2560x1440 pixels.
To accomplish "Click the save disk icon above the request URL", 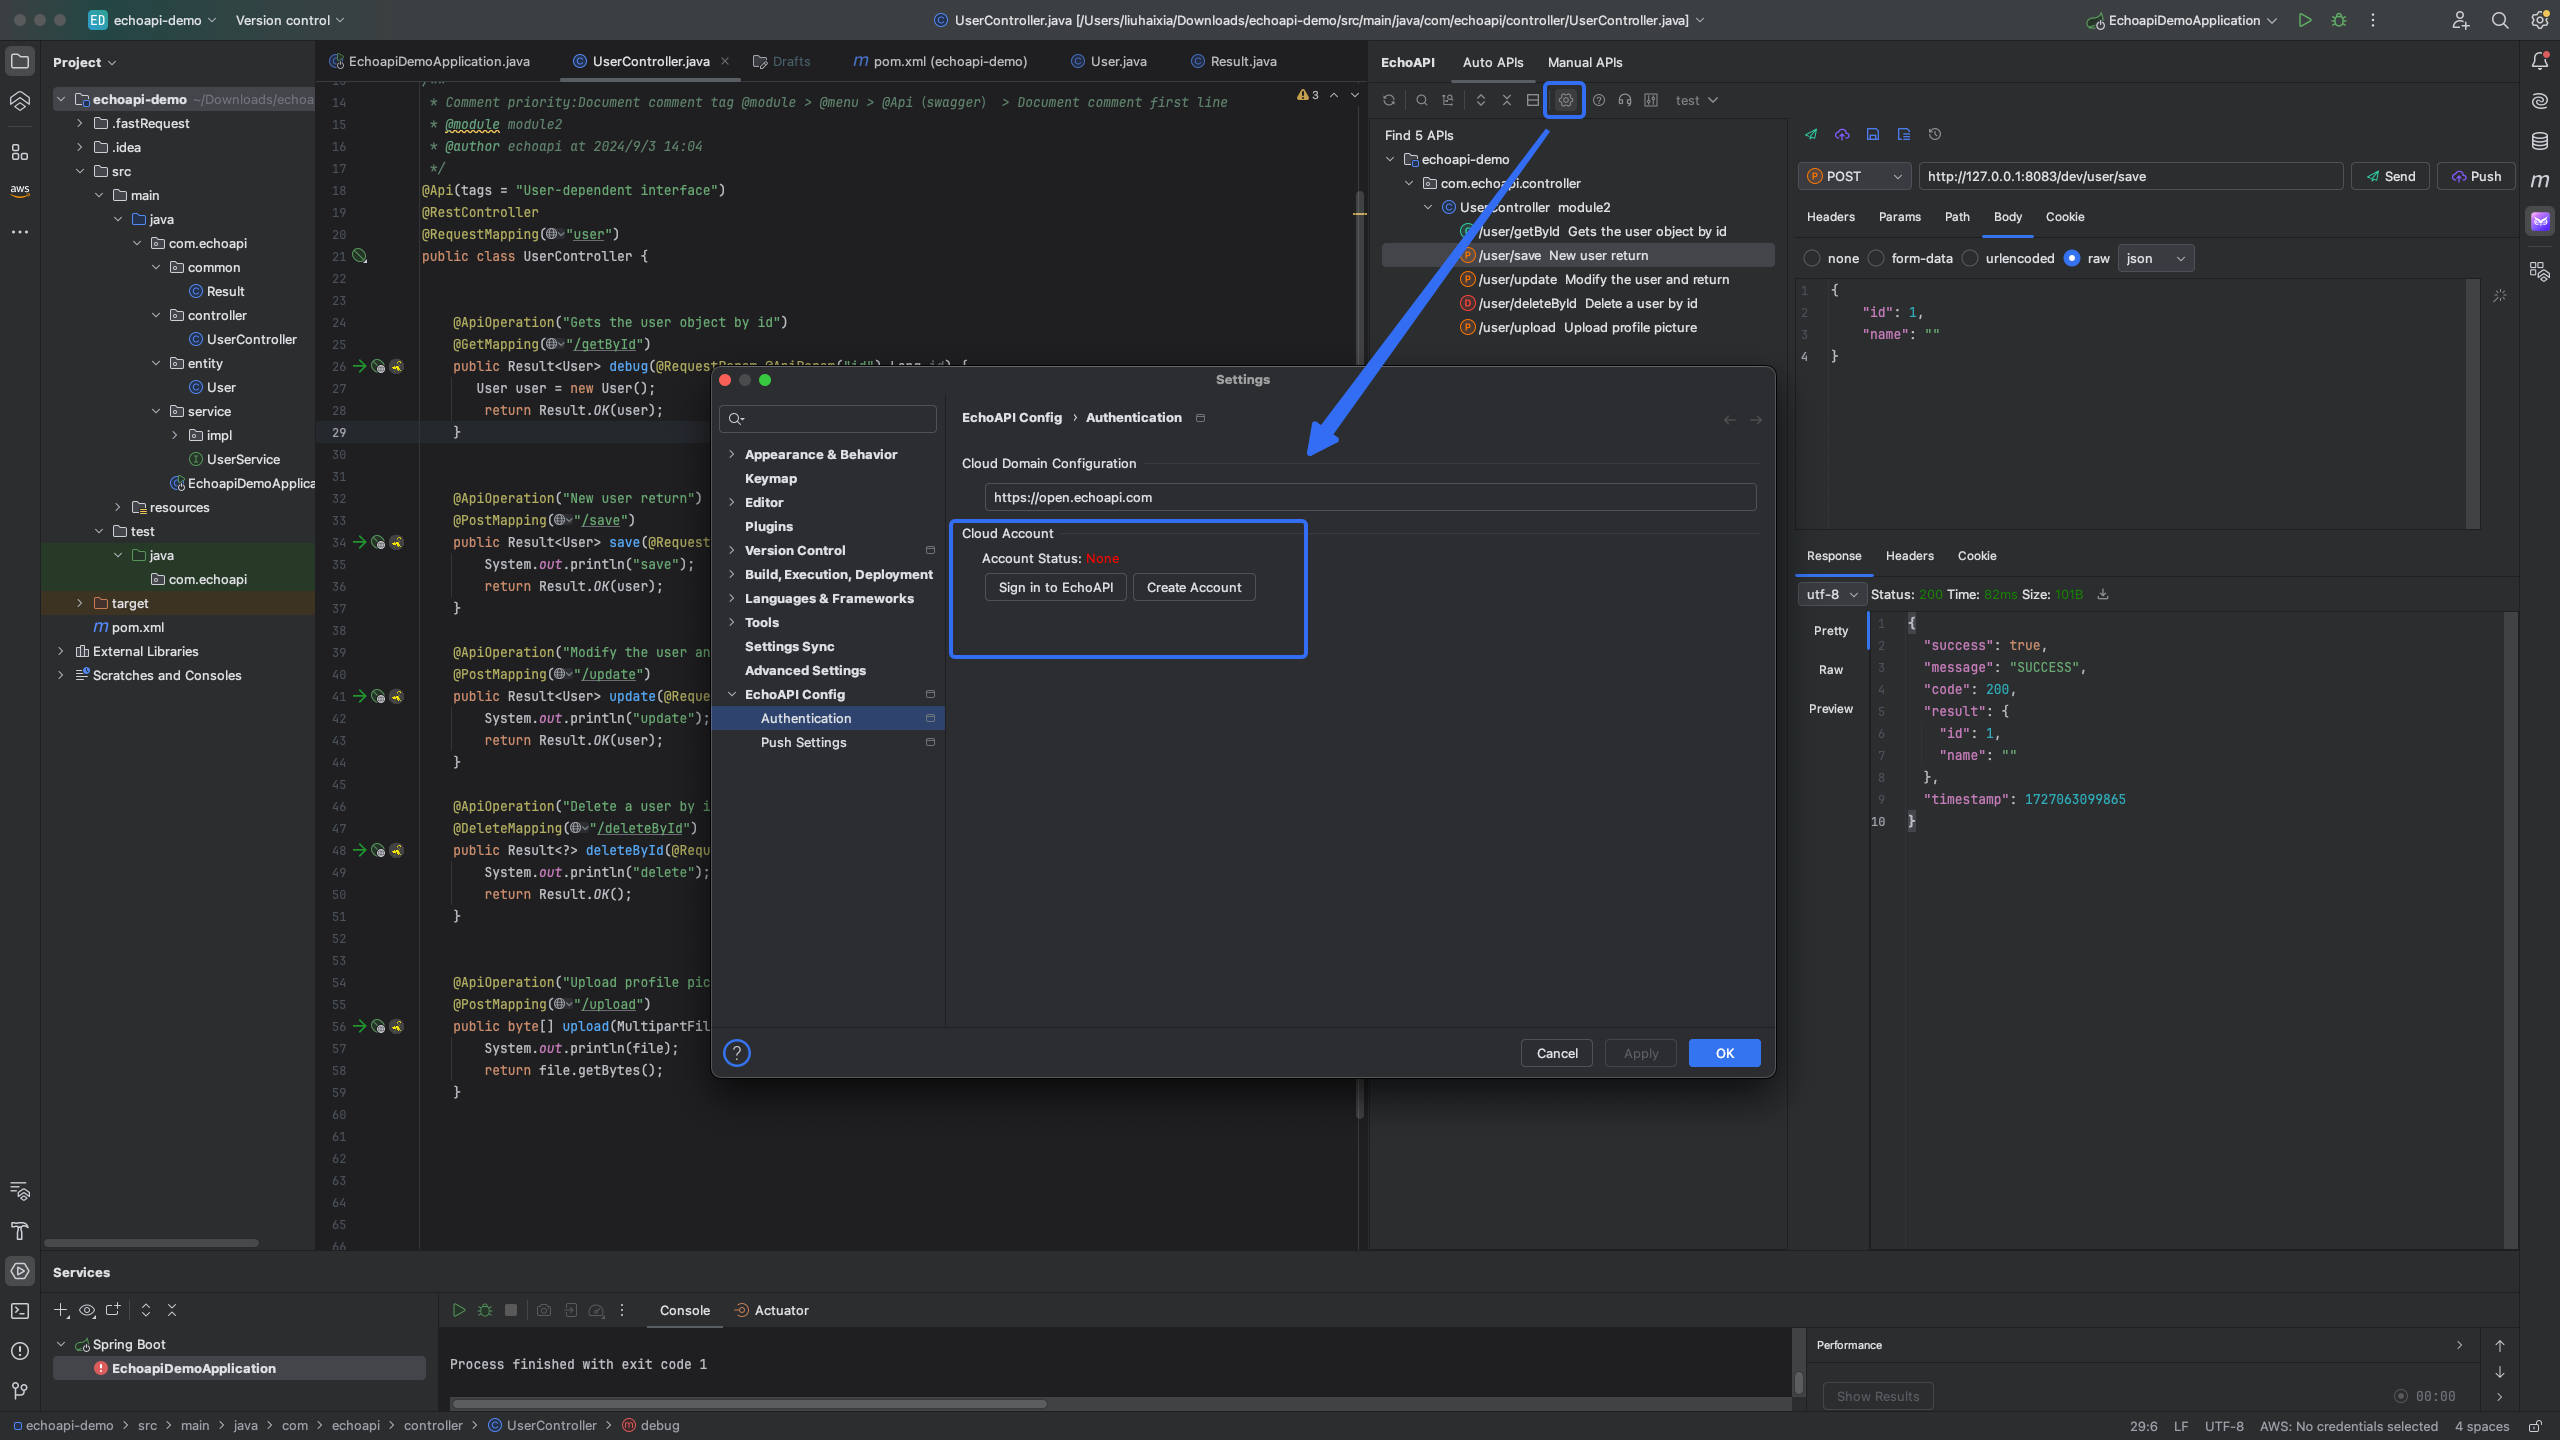I will pyautogui.click(x=1873, y=134).
